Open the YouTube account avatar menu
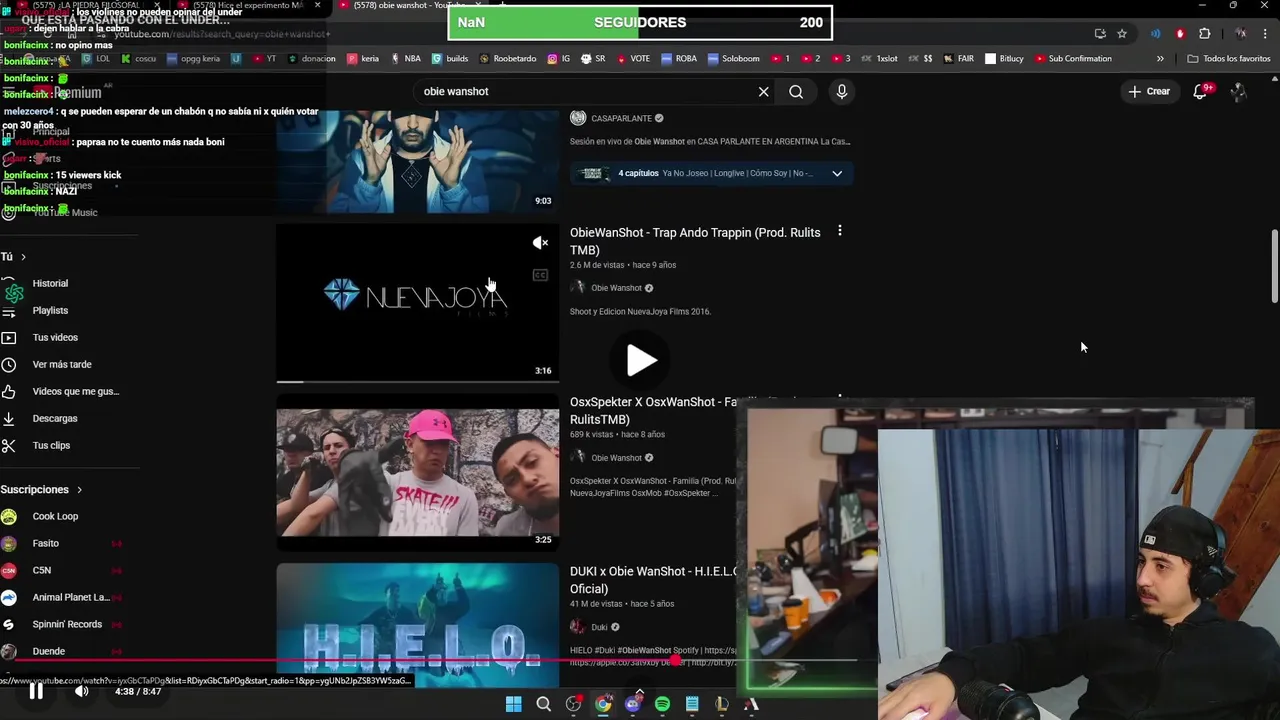The width and height of the screenshot is (1280, 720). (1238, 92)
